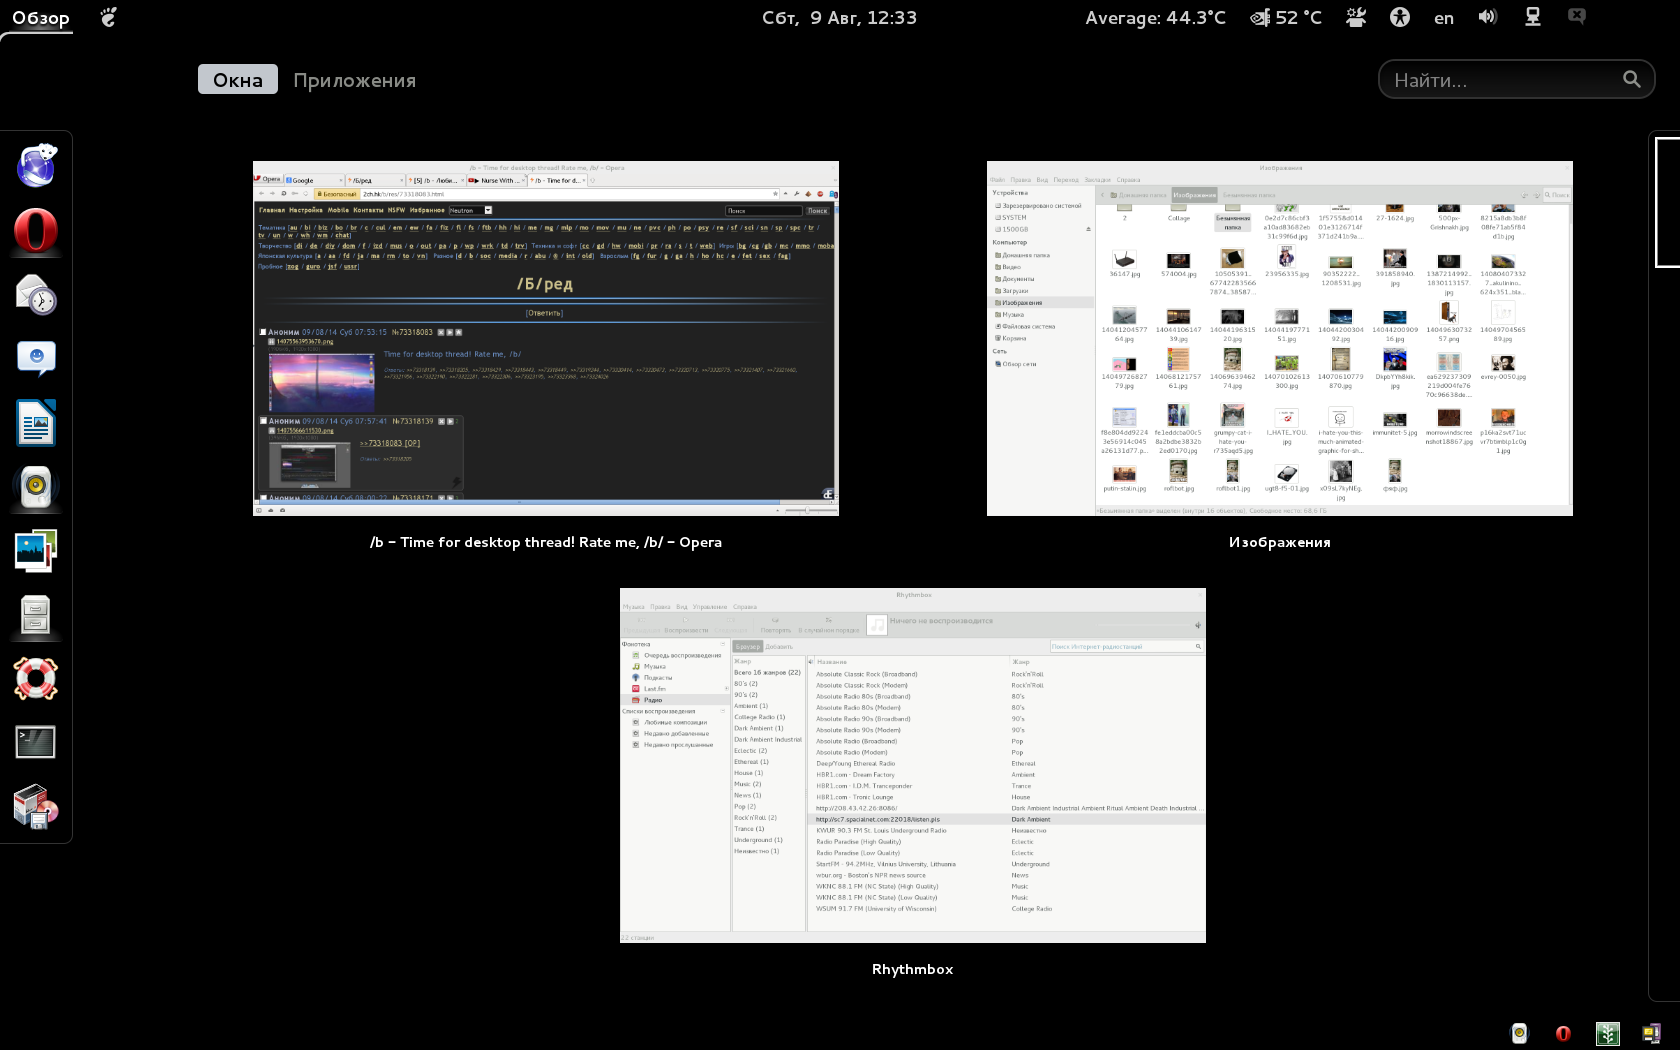This screenshot has width=1680, height=1050.
Task: Launch LibreOffice Writer from the dash
Action: [x=36, y=422]
